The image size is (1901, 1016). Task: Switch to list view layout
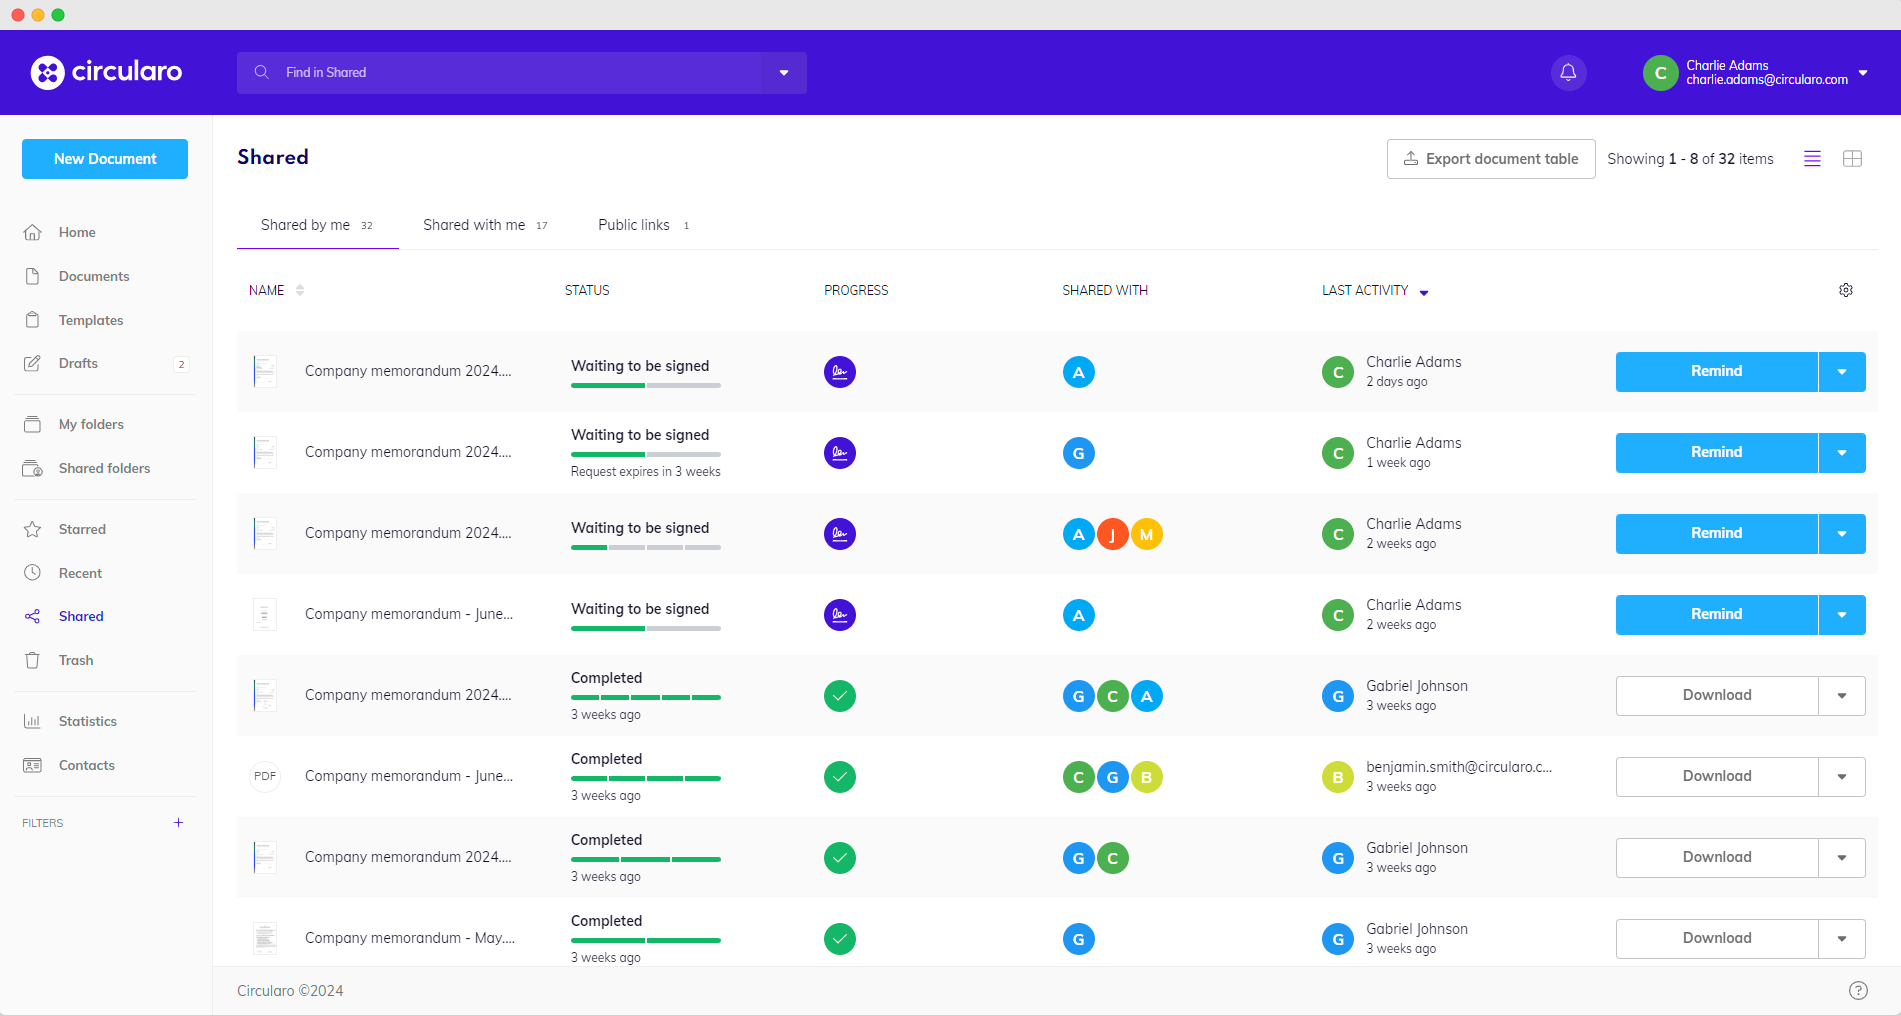click(1812, 159)
